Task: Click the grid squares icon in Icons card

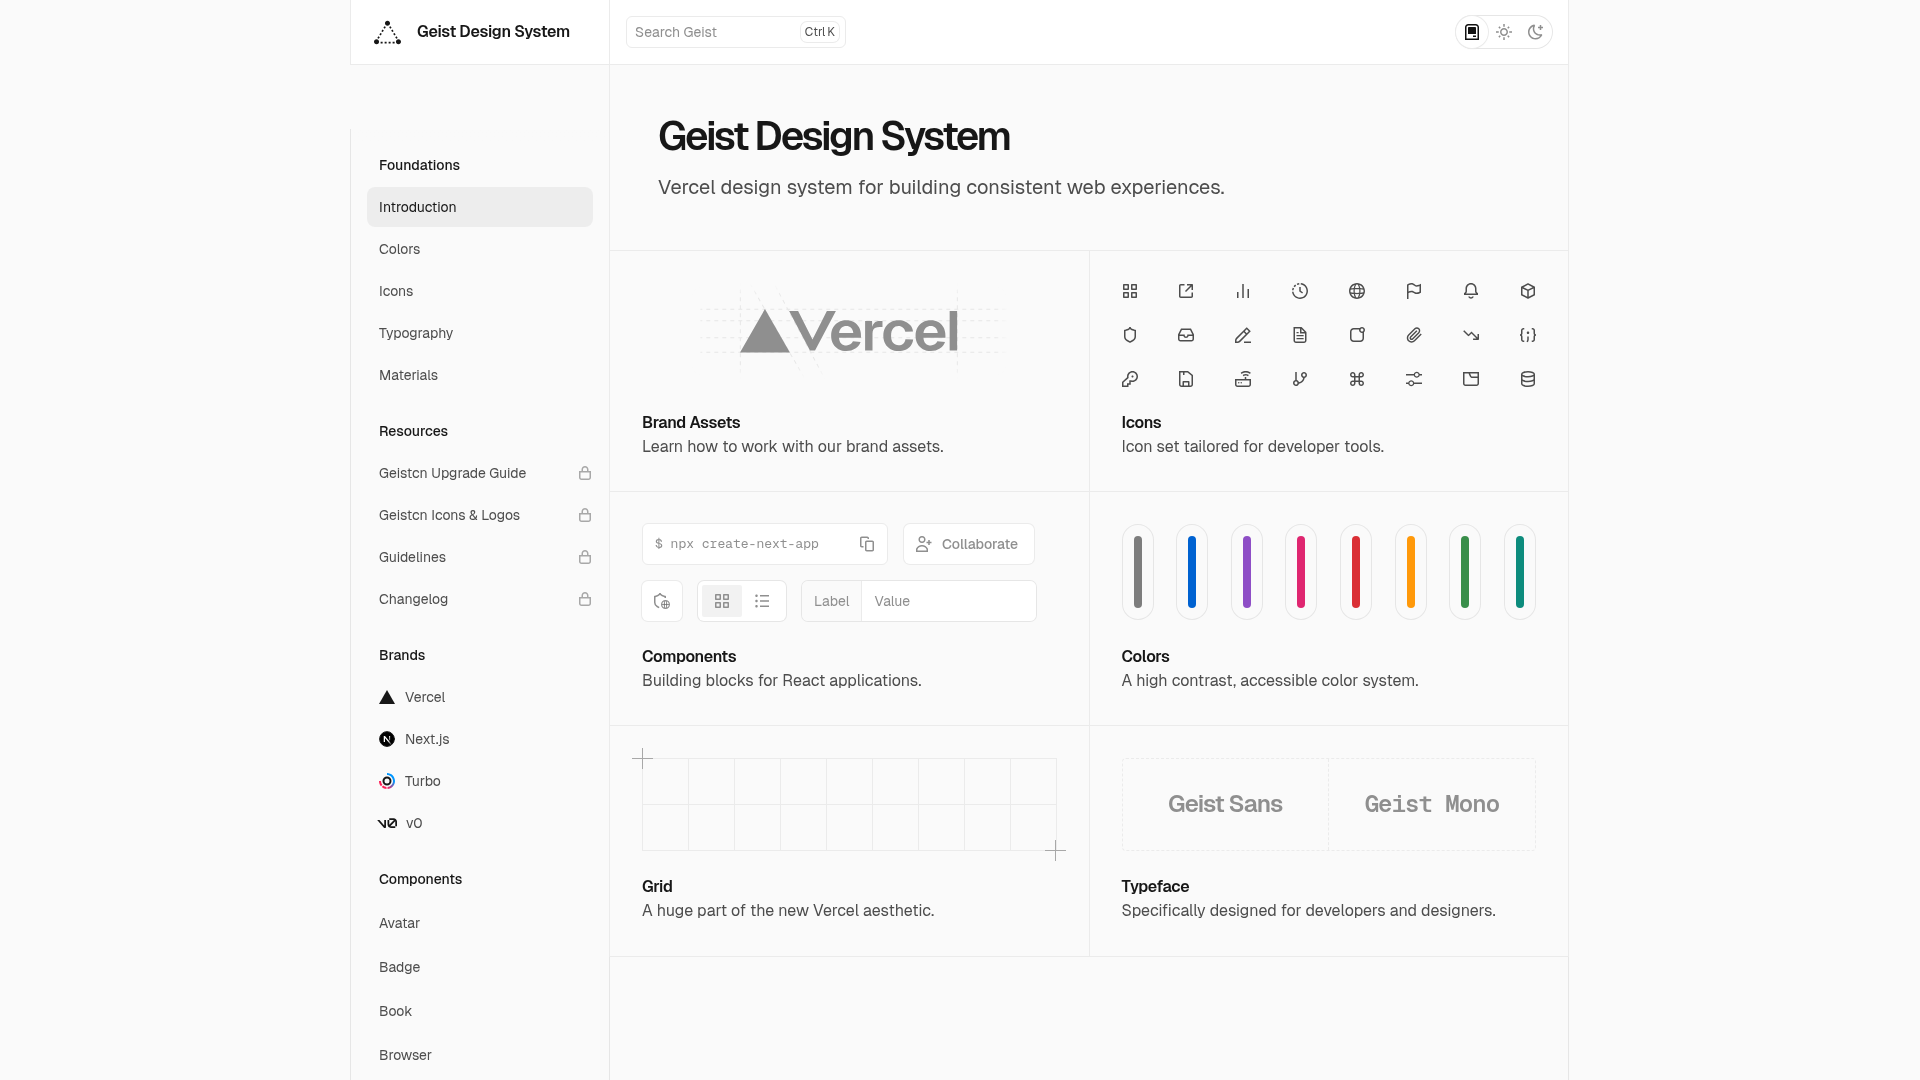Action: (x=1130, y=291)
